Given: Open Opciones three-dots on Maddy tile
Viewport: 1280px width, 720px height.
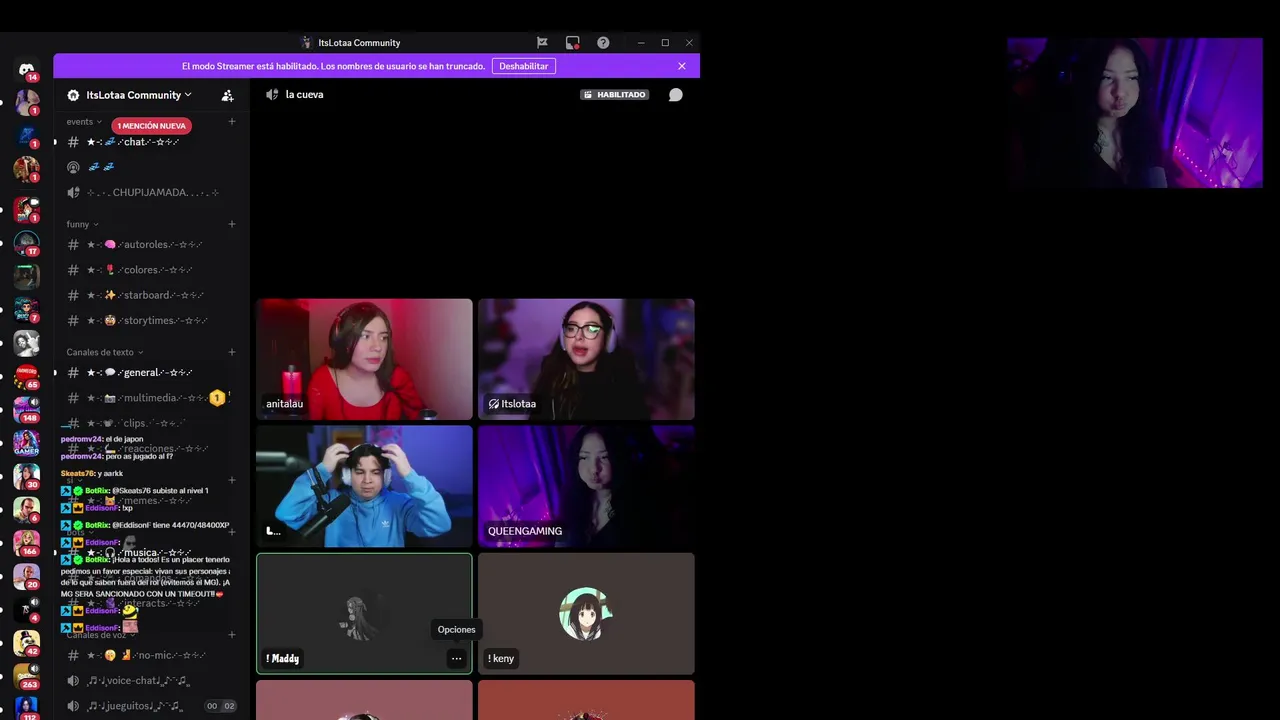Looking at the screenshot, I should click(x=456, y=658).
